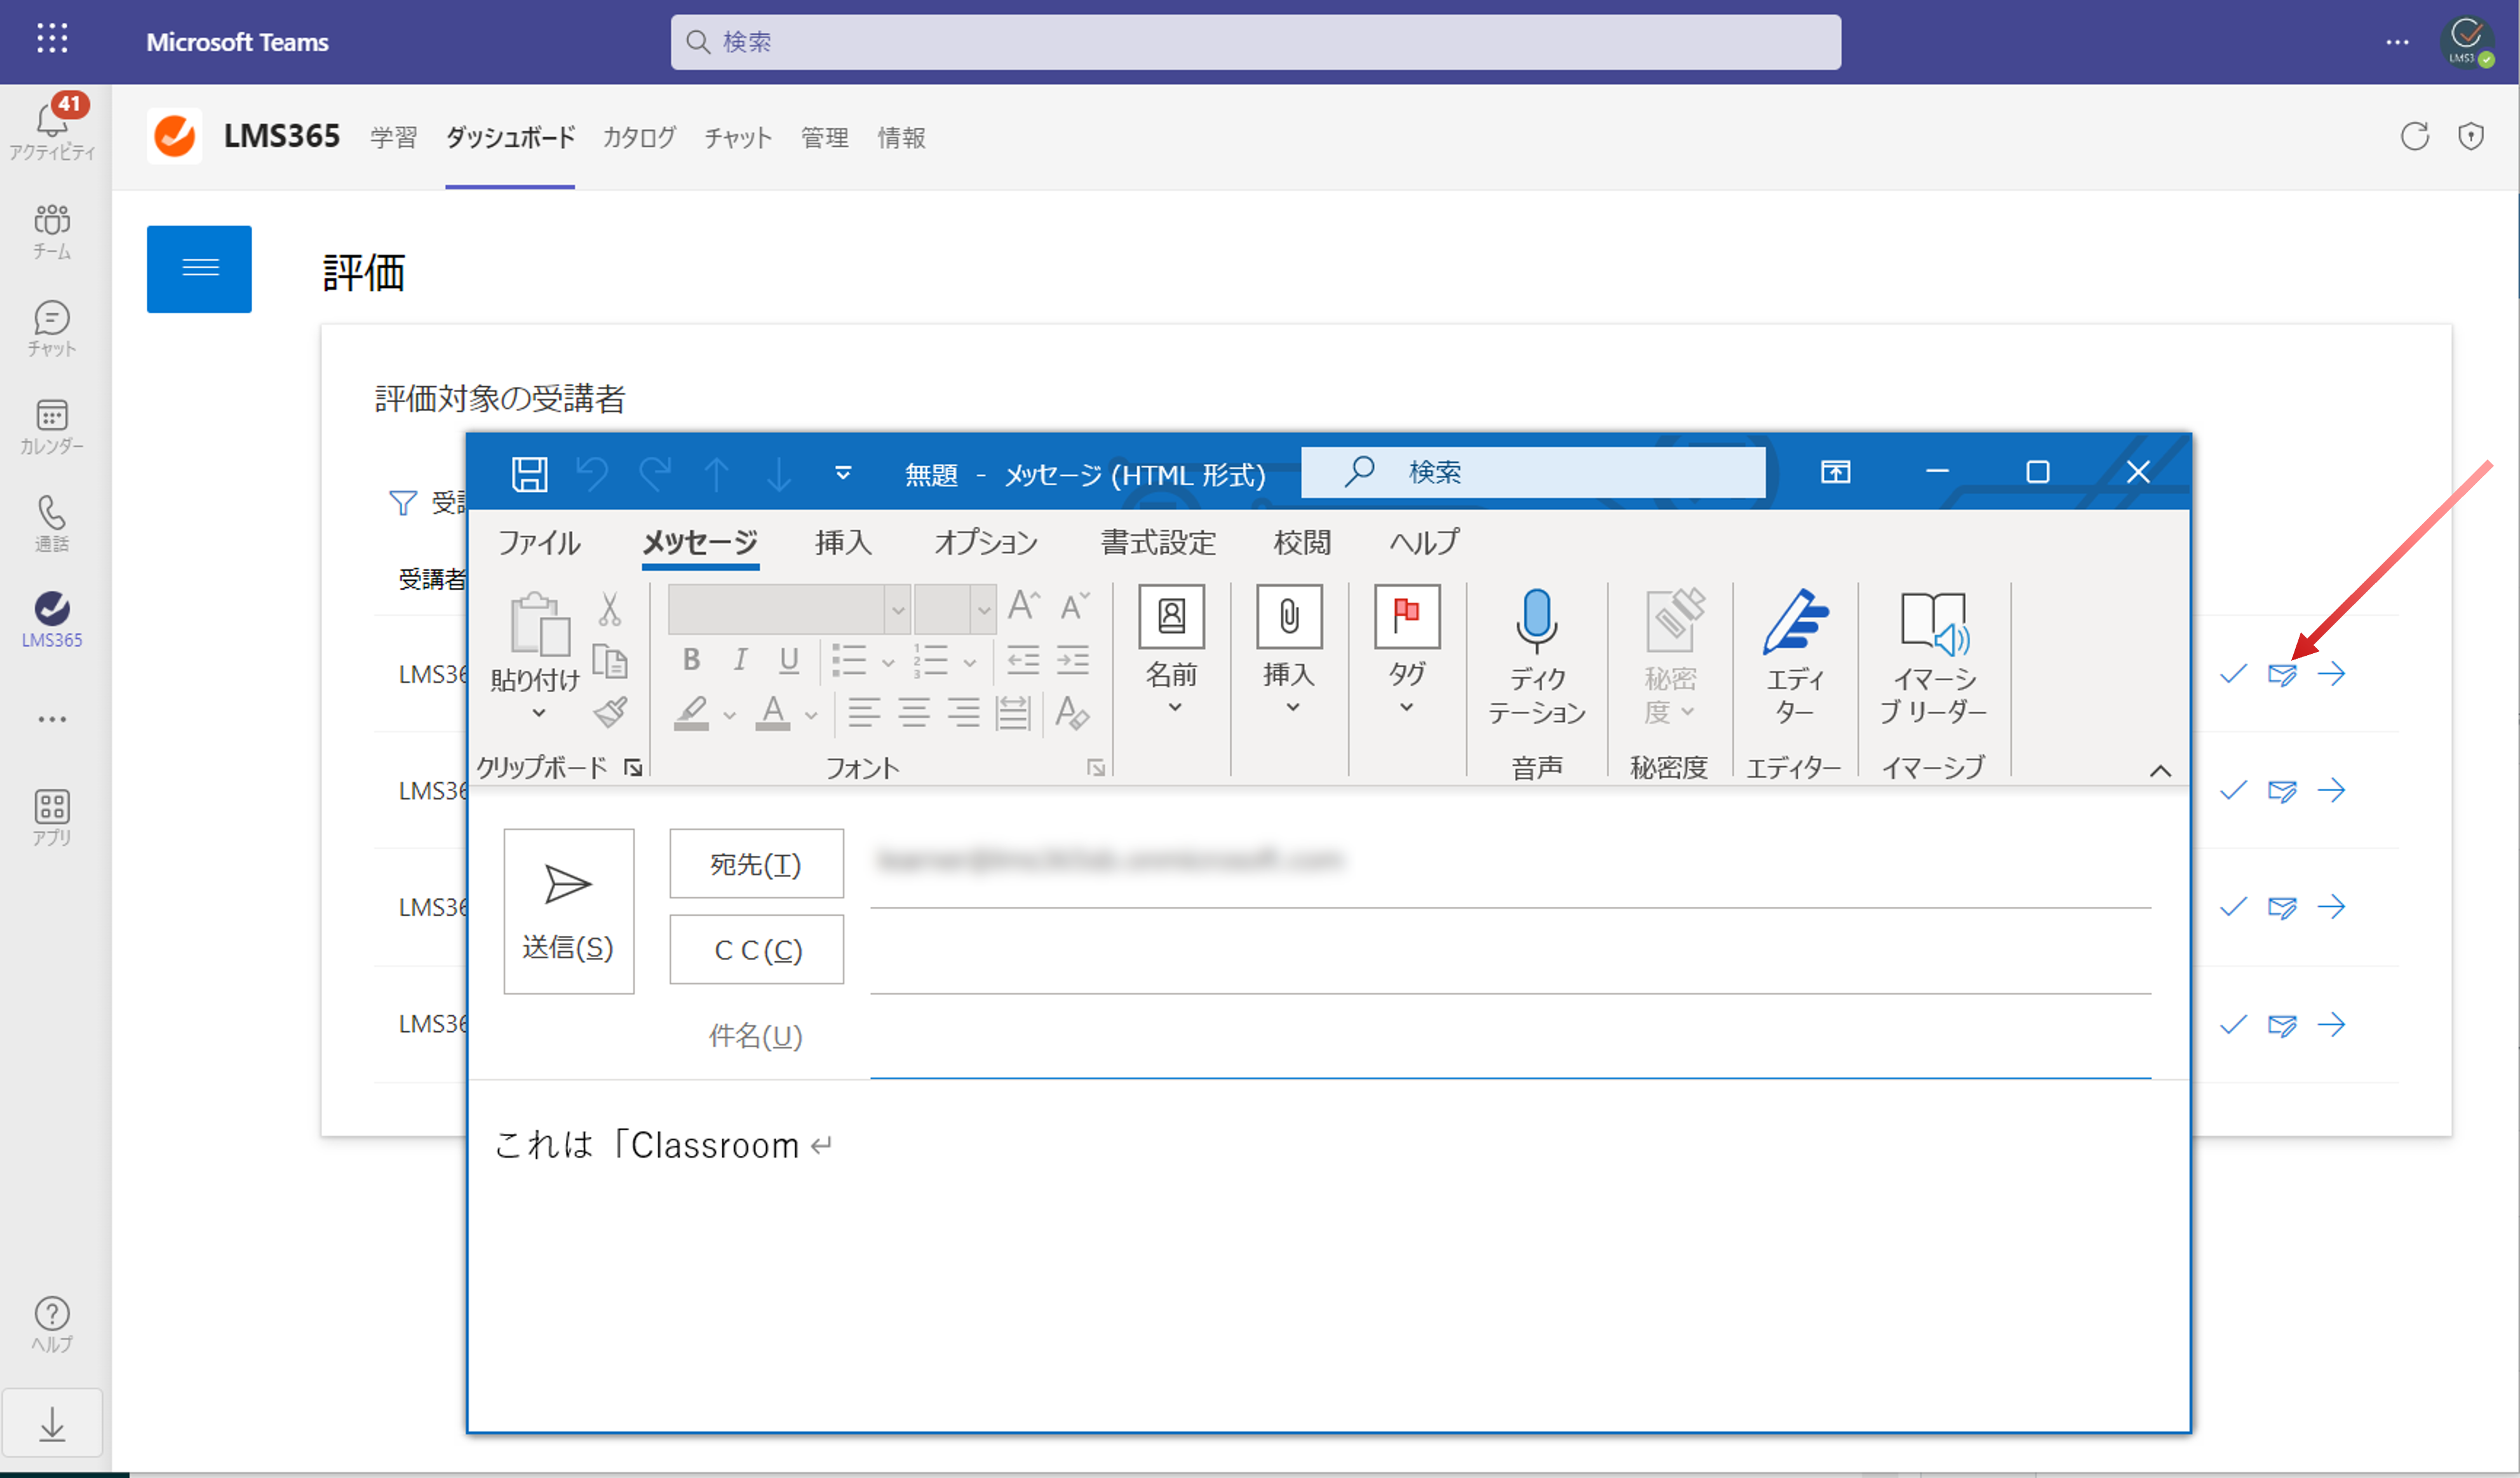The image size is (2520, 1478).
Task: Open Calls (通話) in Teams sidebar
Action: [52, 525]
